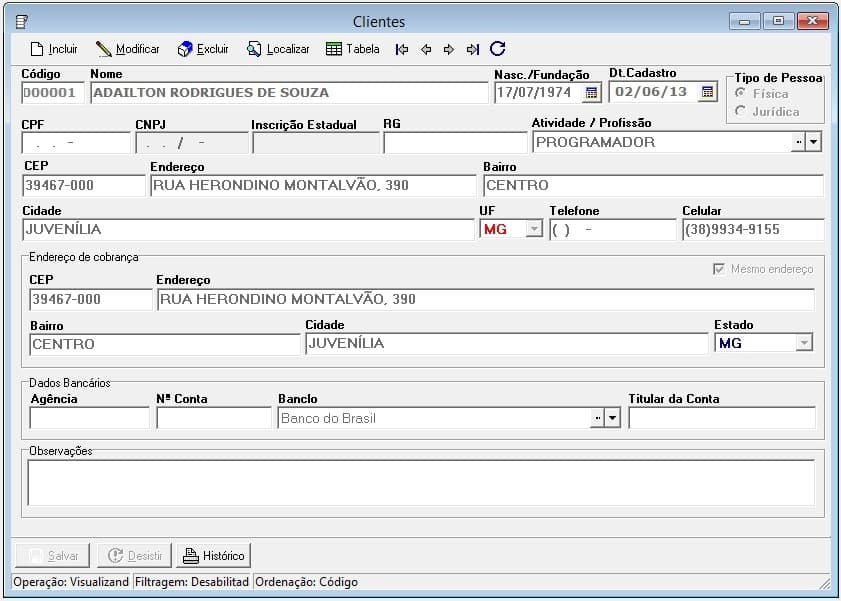Go to the previous record arrow

pos(426,49)
